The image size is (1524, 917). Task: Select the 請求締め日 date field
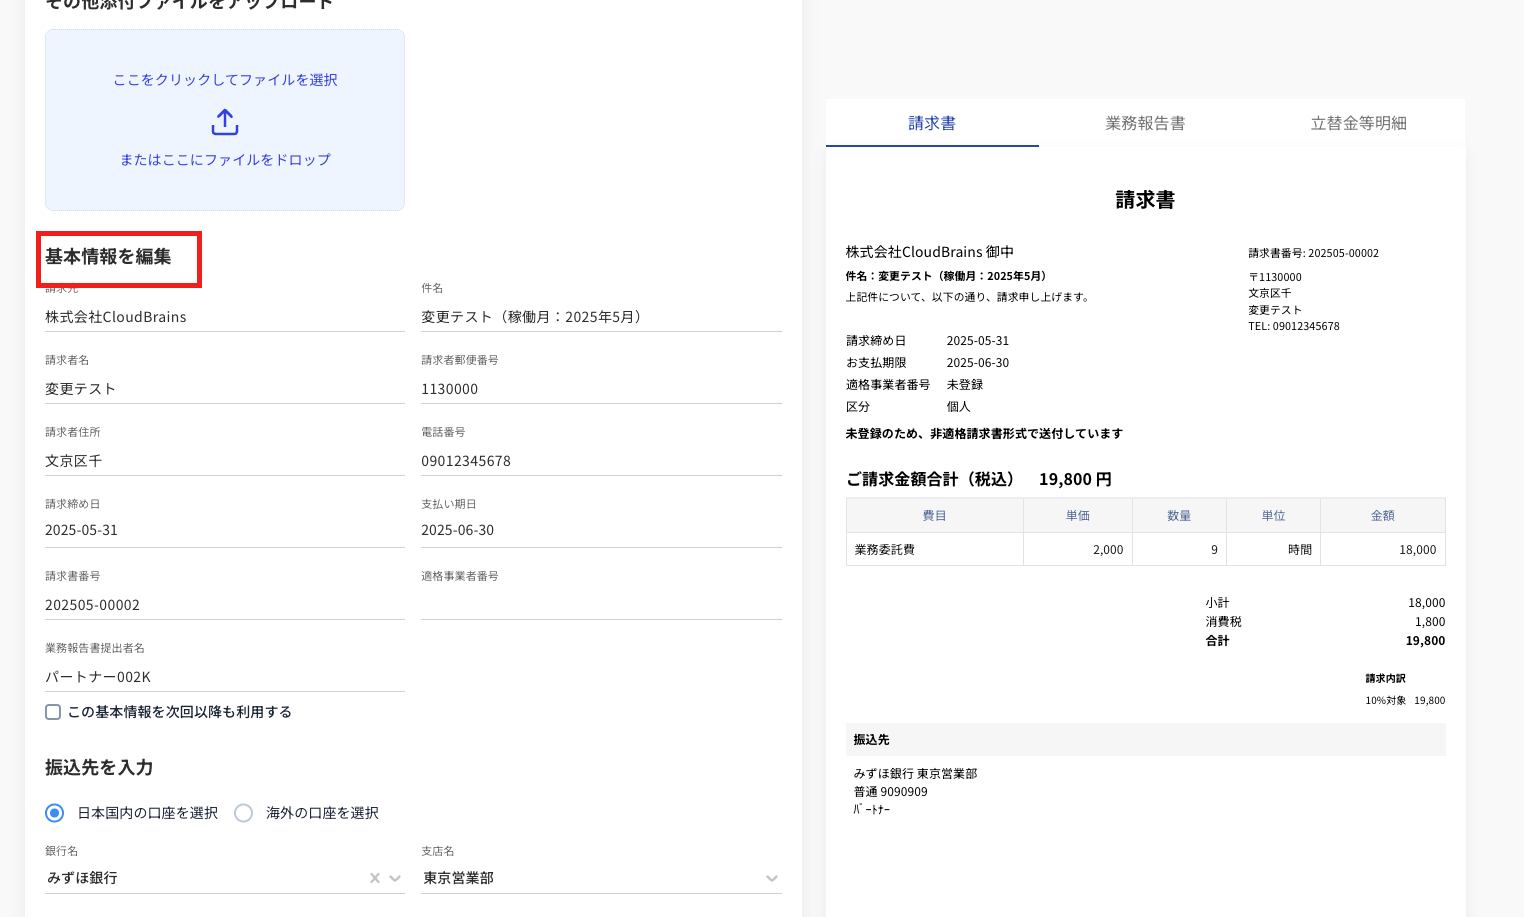tap(224, 530)
